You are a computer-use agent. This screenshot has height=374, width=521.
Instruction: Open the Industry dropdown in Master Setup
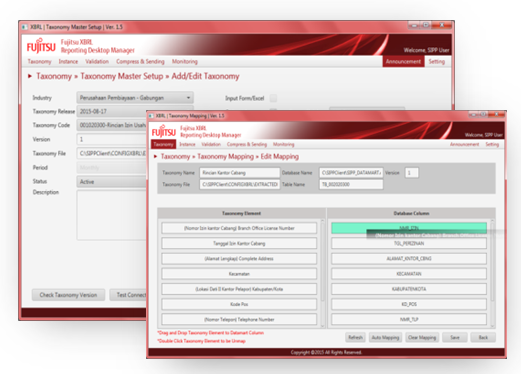point(135,98)
